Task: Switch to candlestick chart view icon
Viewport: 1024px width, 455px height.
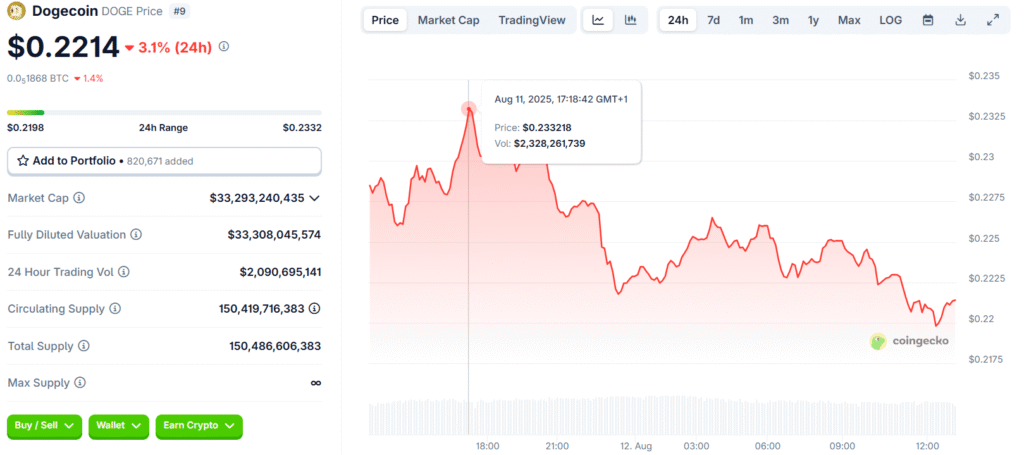Action: point(630,20)
